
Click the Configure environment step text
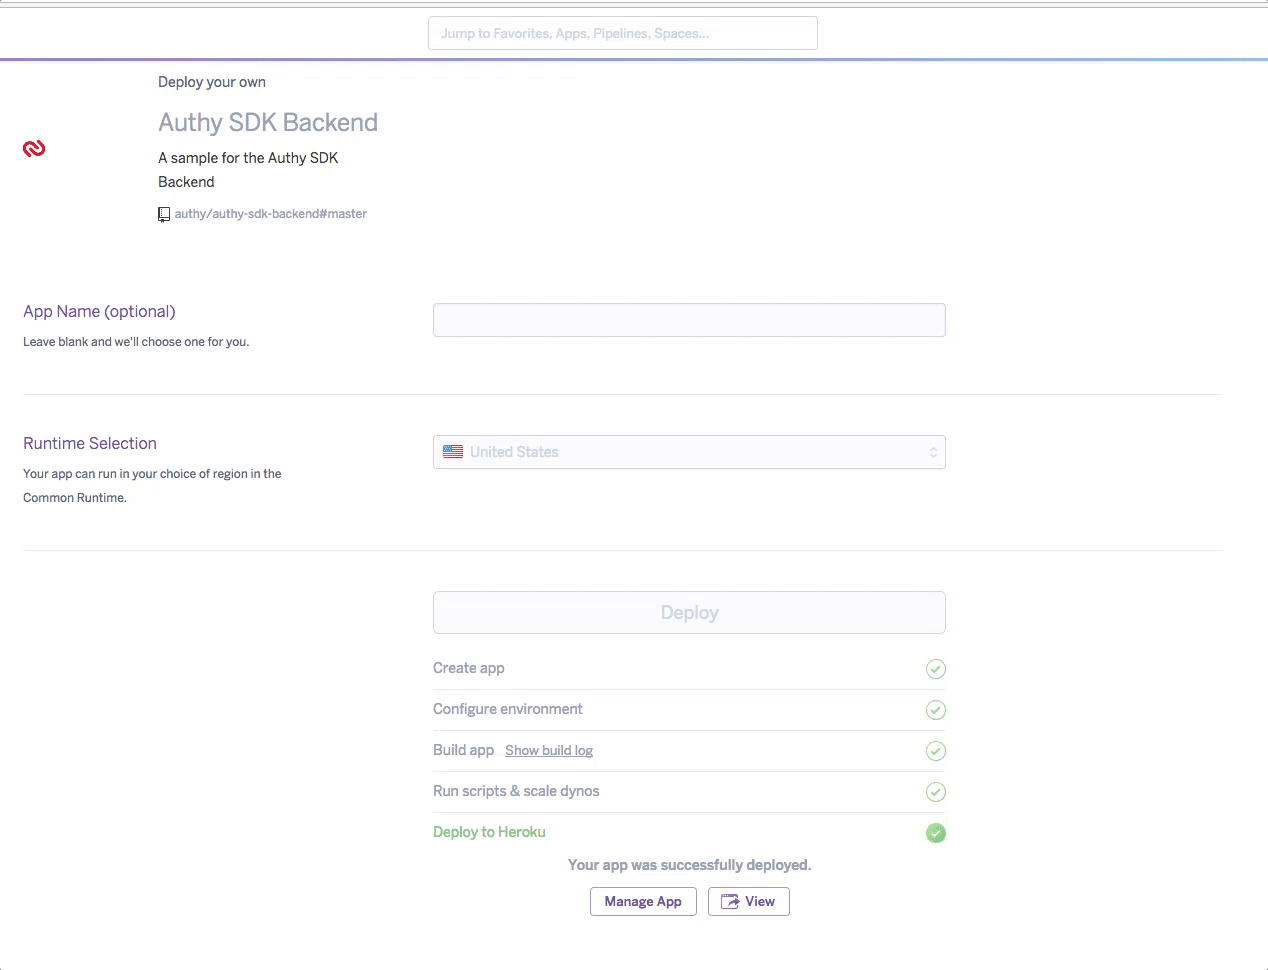(x=507, y=709)
